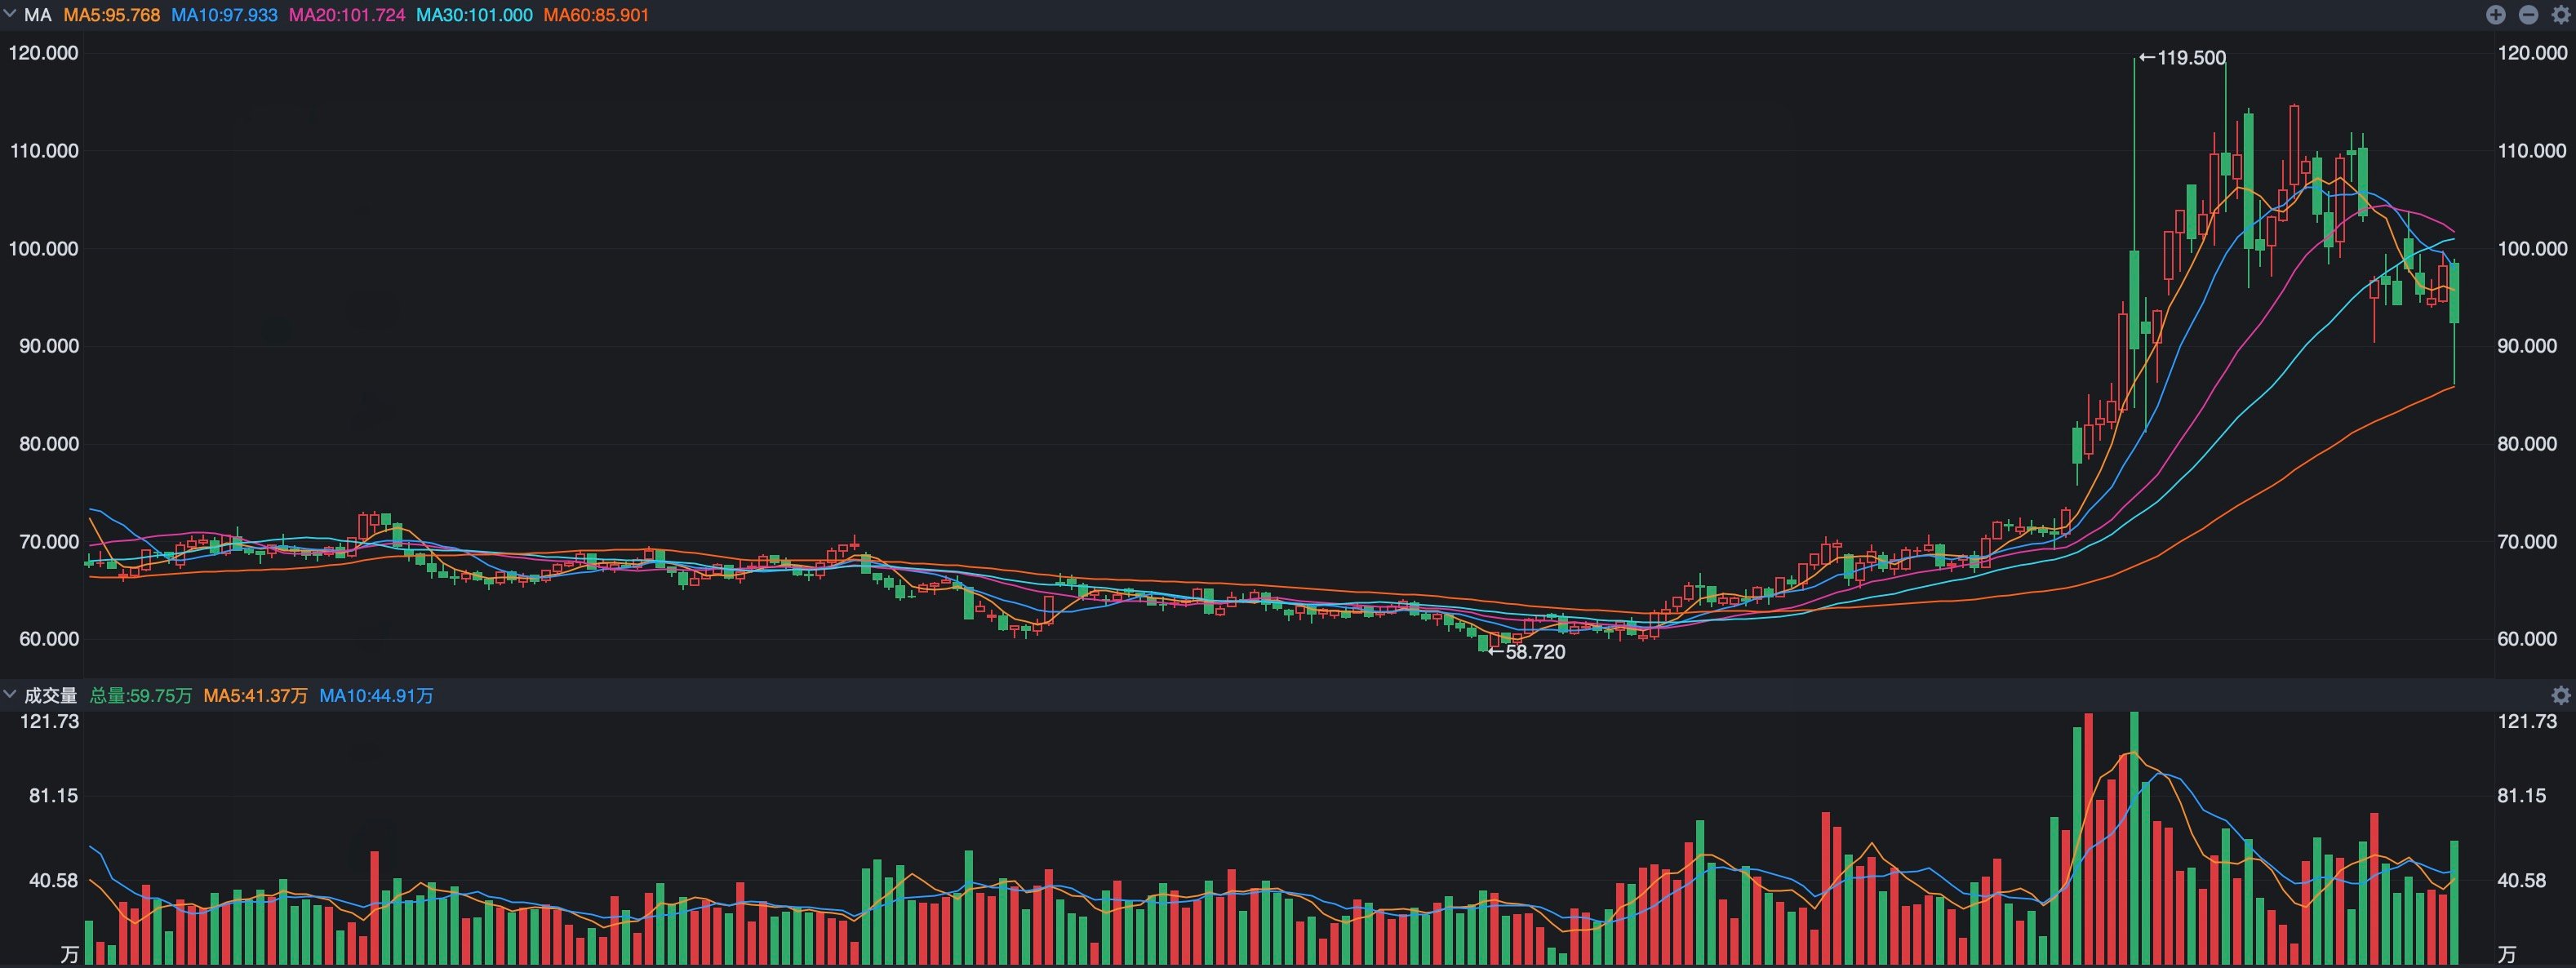The image size is (2576, 968).
Task: Click the 总量:59.75万 volume label
Action: [x=141, y=695]
